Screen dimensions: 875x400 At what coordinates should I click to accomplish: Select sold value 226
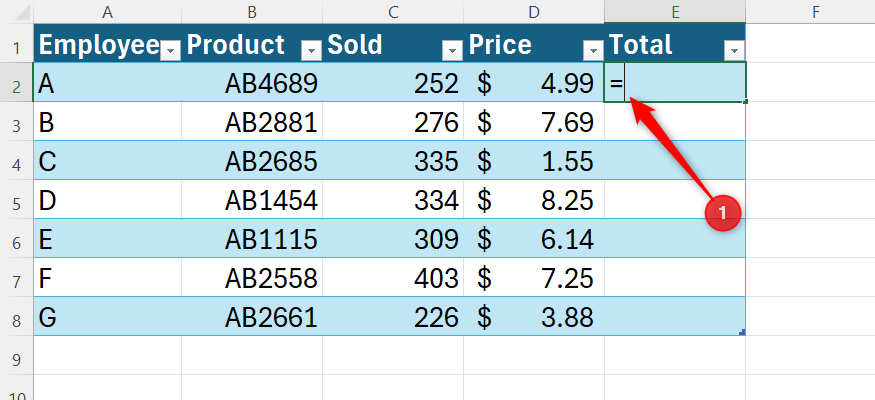tap(393, 316)
